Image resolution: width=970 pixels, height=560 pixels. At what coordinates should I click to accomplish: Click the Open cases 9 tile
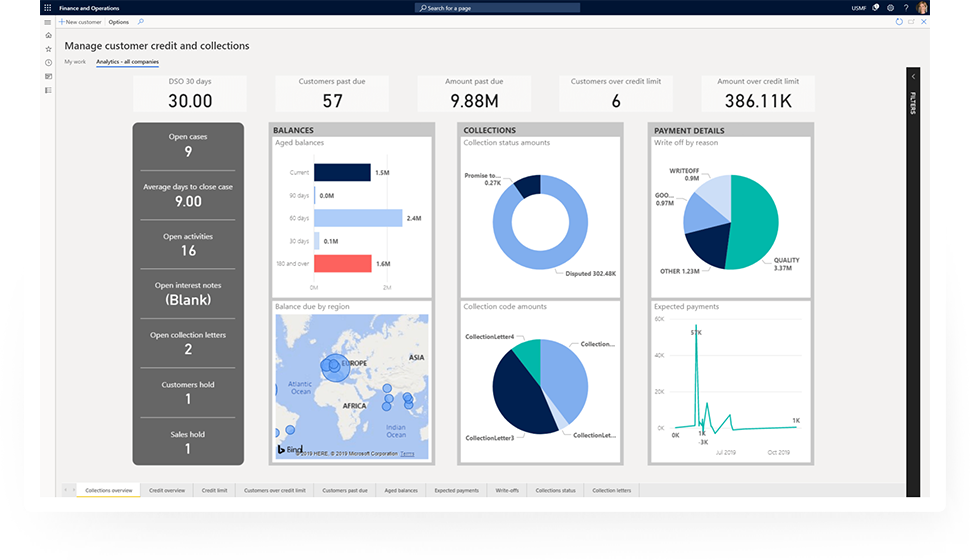(x=188, y=145)
